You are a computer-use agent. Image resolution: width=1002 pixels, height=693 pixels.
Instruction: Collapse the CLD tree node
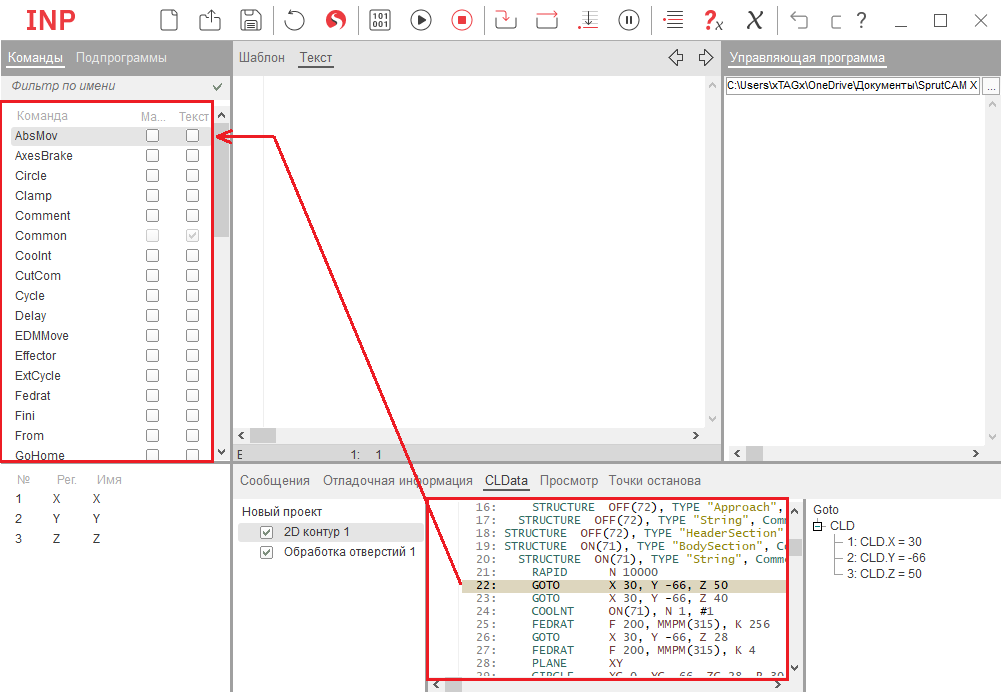click(817, 526)
